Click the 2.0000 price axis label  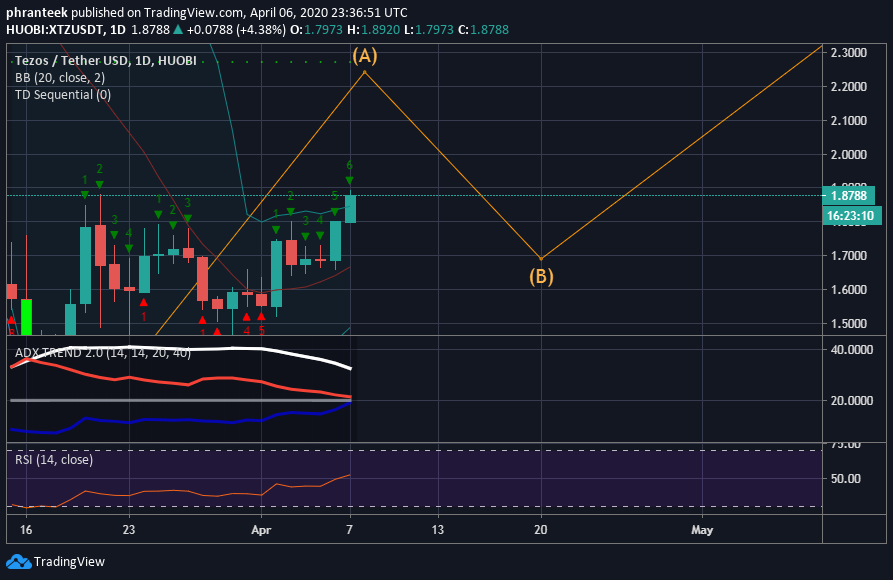click(x=849, y=154)
